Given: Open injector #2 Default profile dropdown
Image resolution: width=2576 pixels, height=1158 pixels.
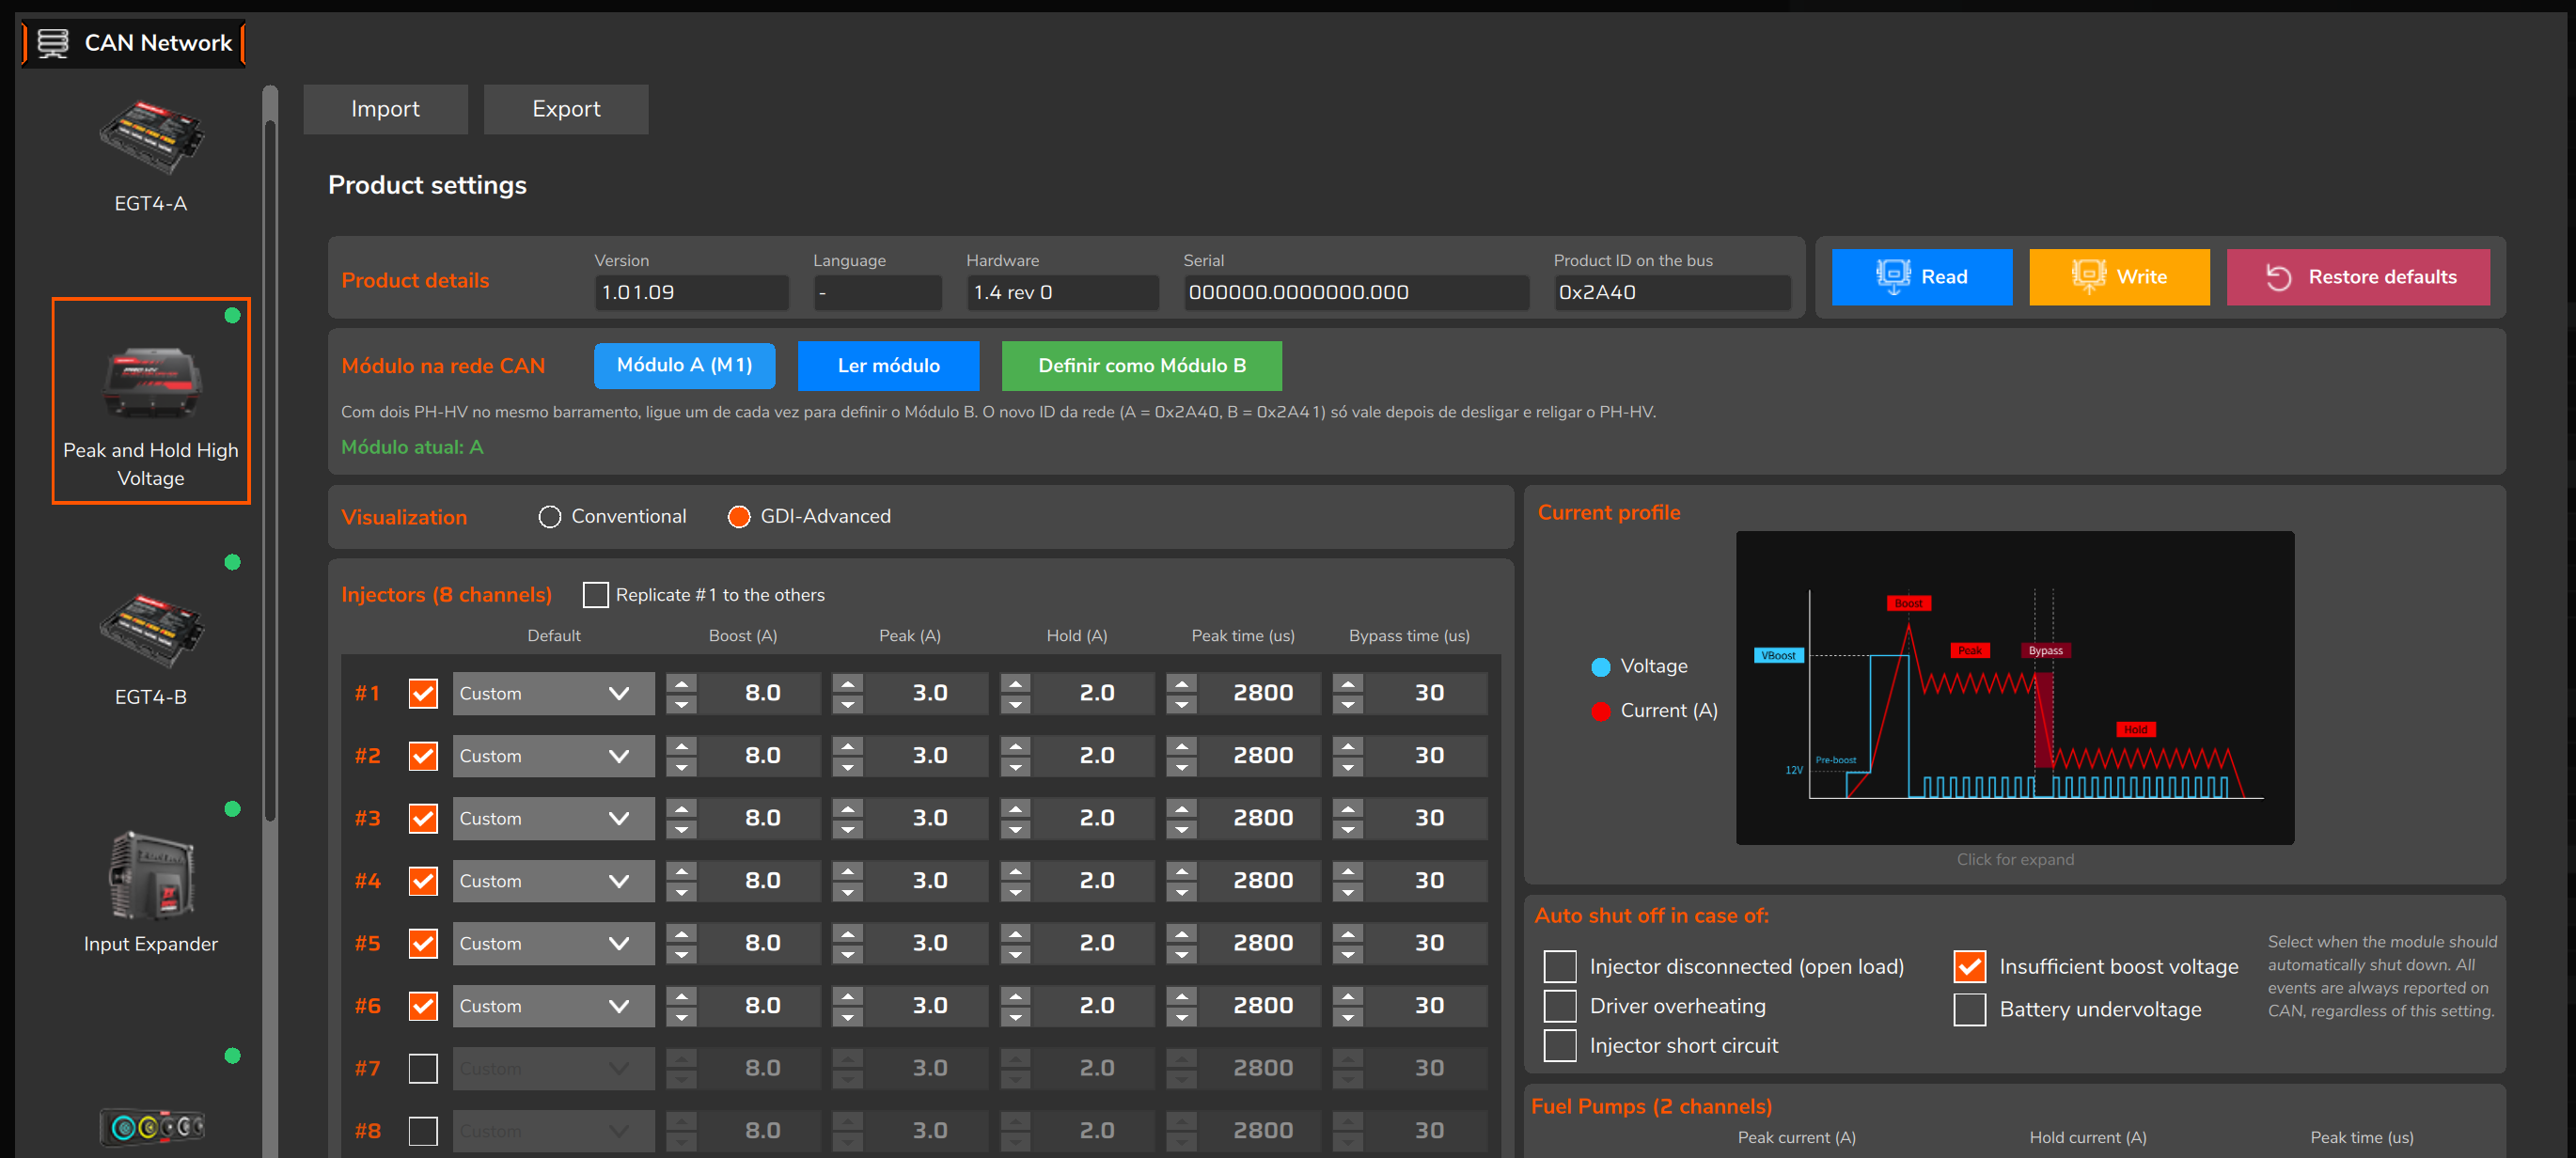Looking at the screenshot, I should [553, 756].
